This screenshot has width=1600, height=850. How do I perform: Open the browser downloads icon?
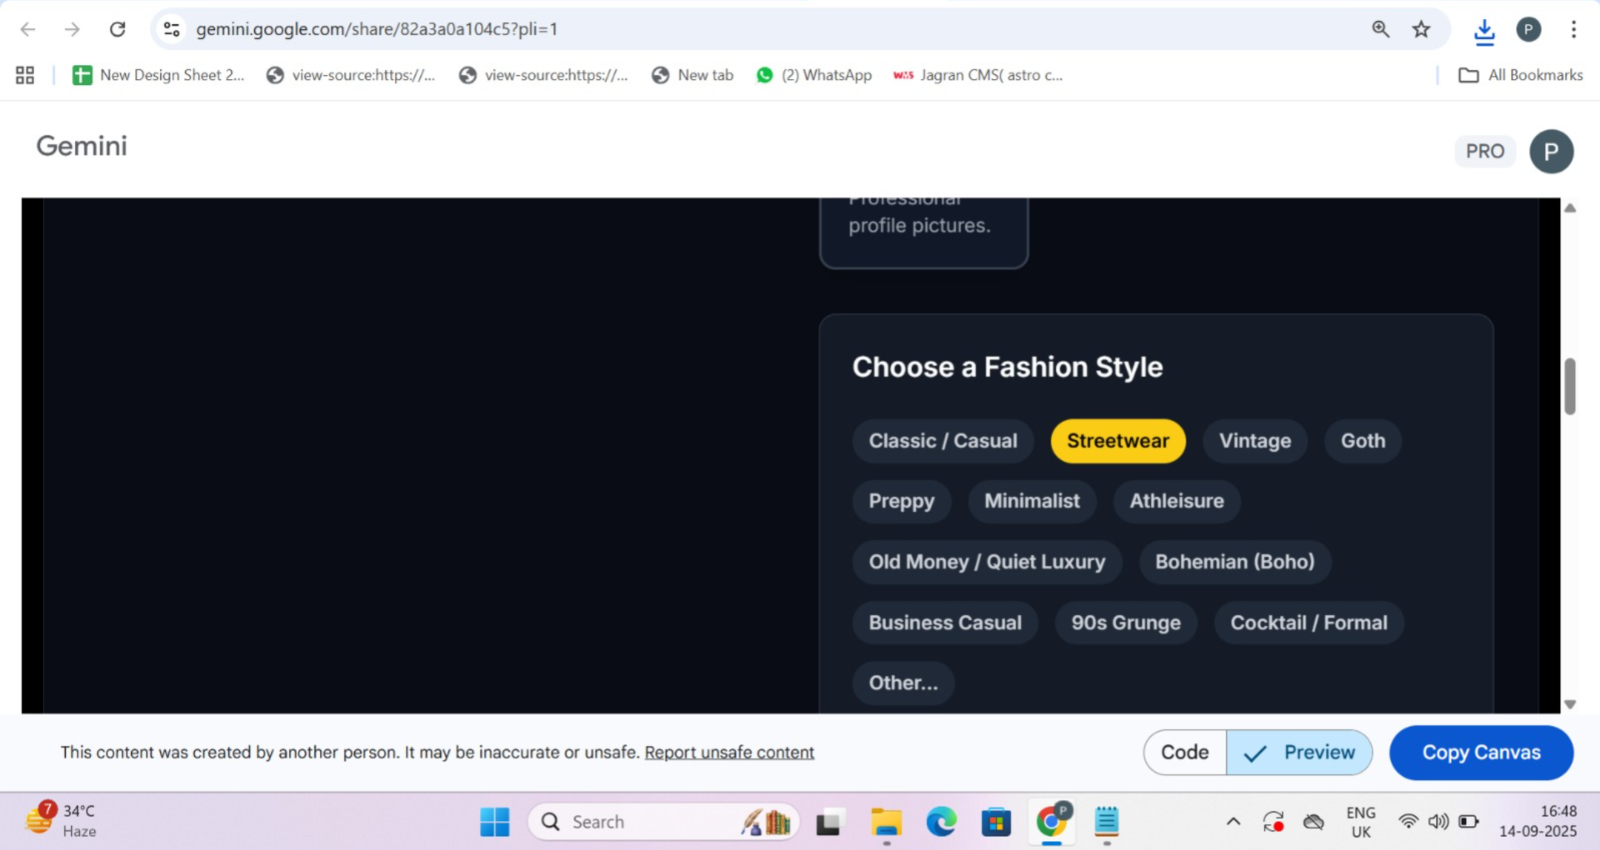coord(1484,31)
